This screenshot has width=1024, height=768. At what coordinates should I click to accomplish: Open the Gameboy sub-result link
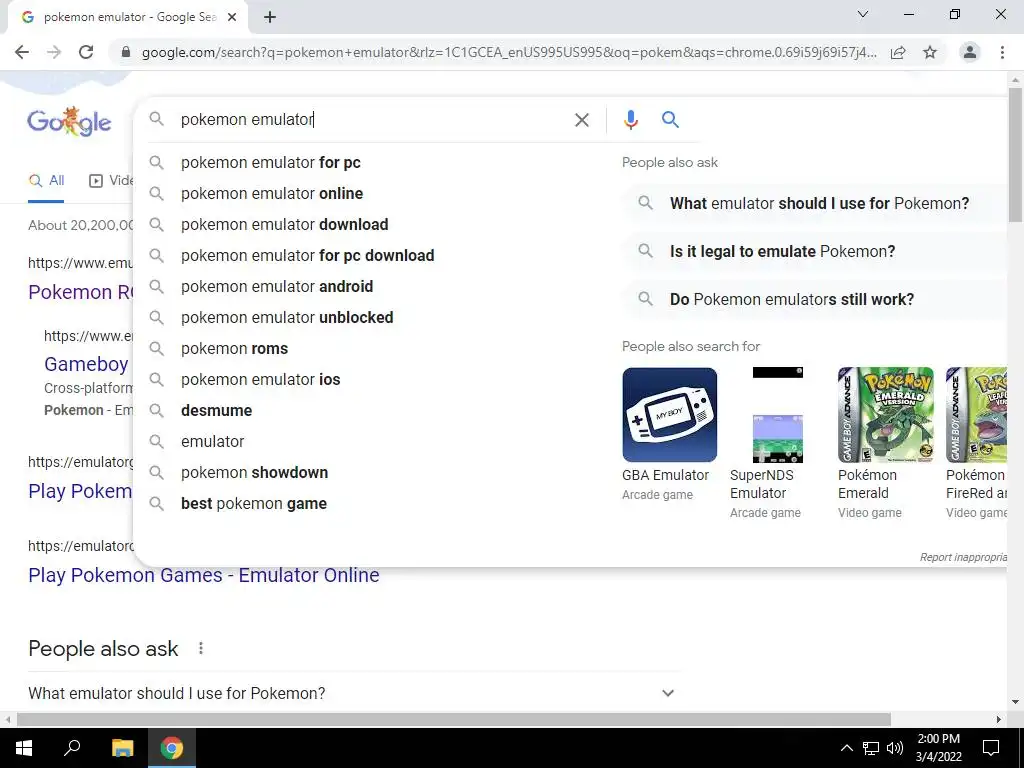coord(86,364)
